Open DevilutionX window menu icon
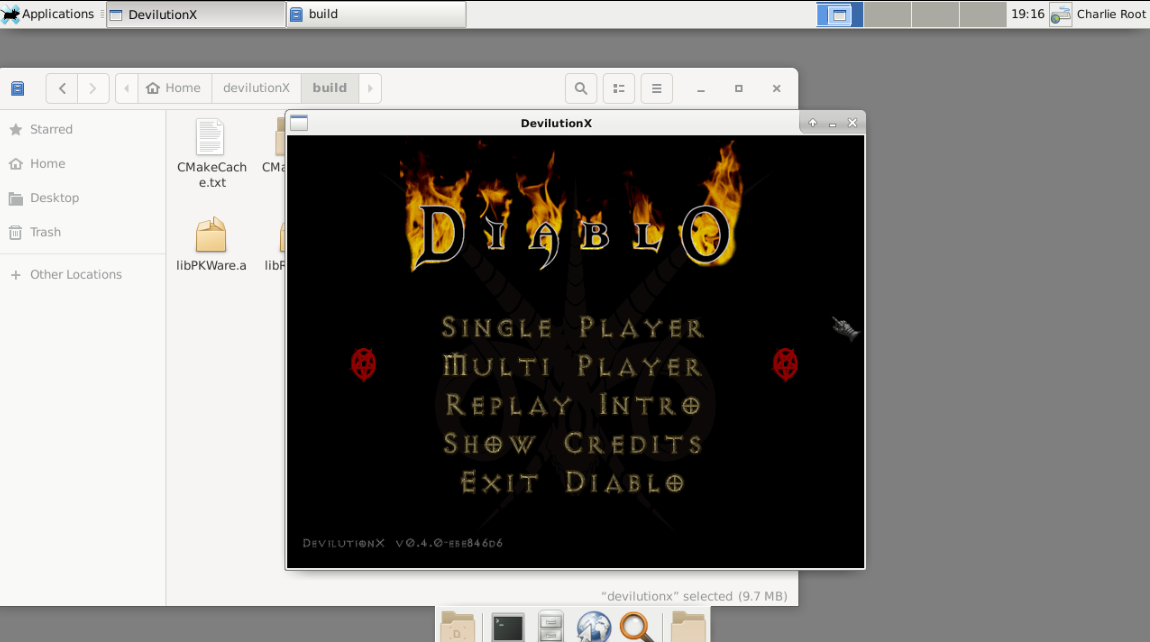The width and height of the screenshot is (1150, 642). click(299, 123)
